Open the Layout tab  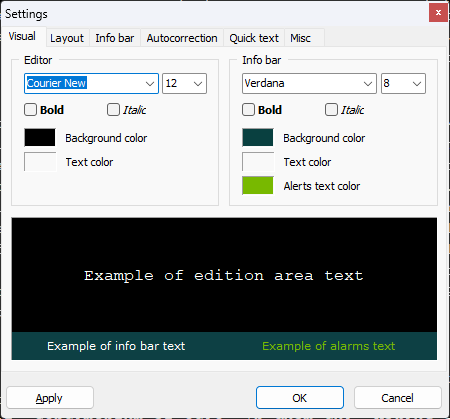coord(67,38)
